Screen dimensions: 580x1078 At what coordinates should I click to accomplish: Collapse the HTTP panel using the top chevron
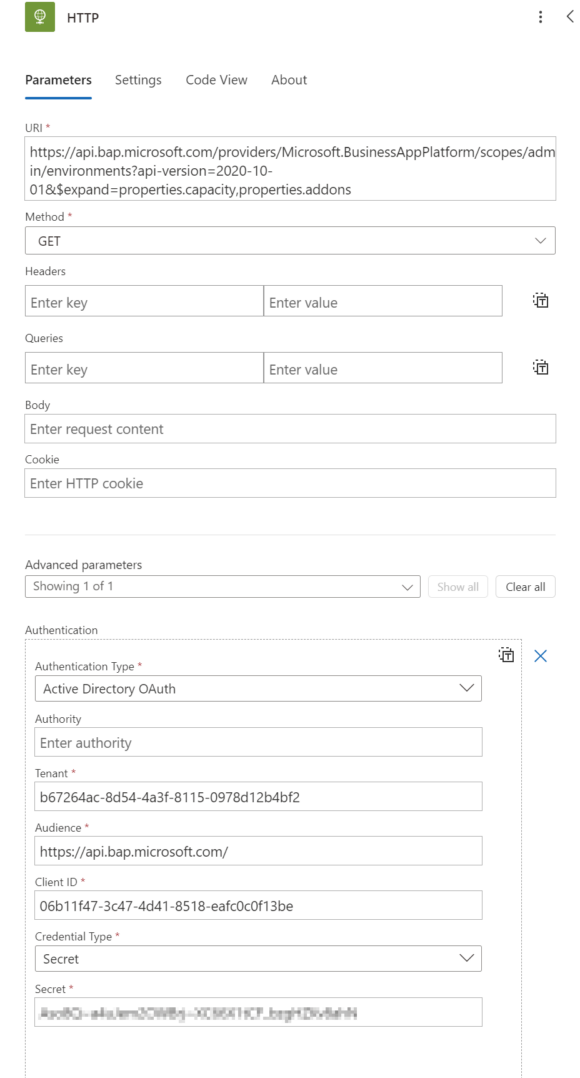coord(569,17)
